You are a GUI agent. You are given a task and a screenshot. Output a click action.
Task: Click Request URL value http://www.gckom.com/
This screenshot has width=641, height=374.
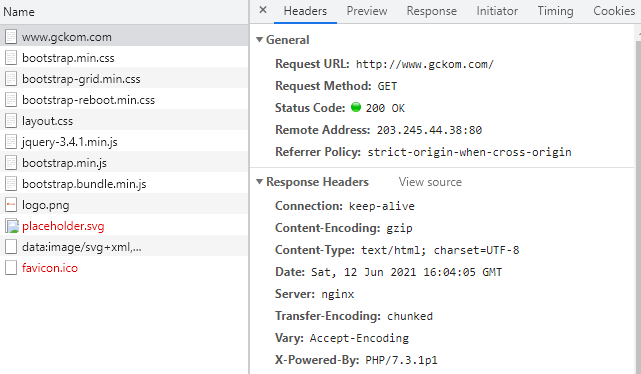click(425, 64)
